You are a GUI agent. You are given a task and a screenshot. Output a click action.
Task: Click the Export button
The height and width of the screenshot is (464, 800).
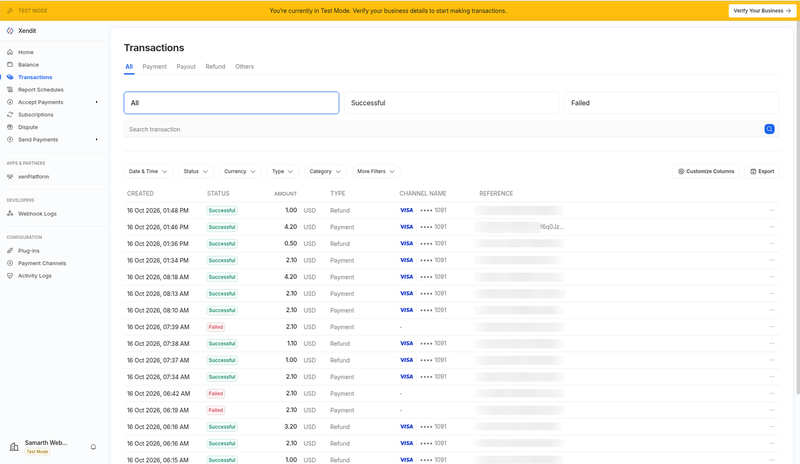click(x=762, y=172)
